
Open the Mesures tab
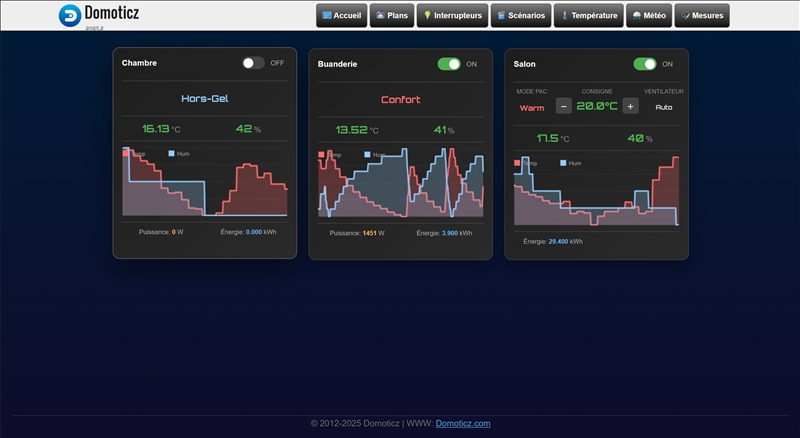pyautogui.click(x=702, y=15)
